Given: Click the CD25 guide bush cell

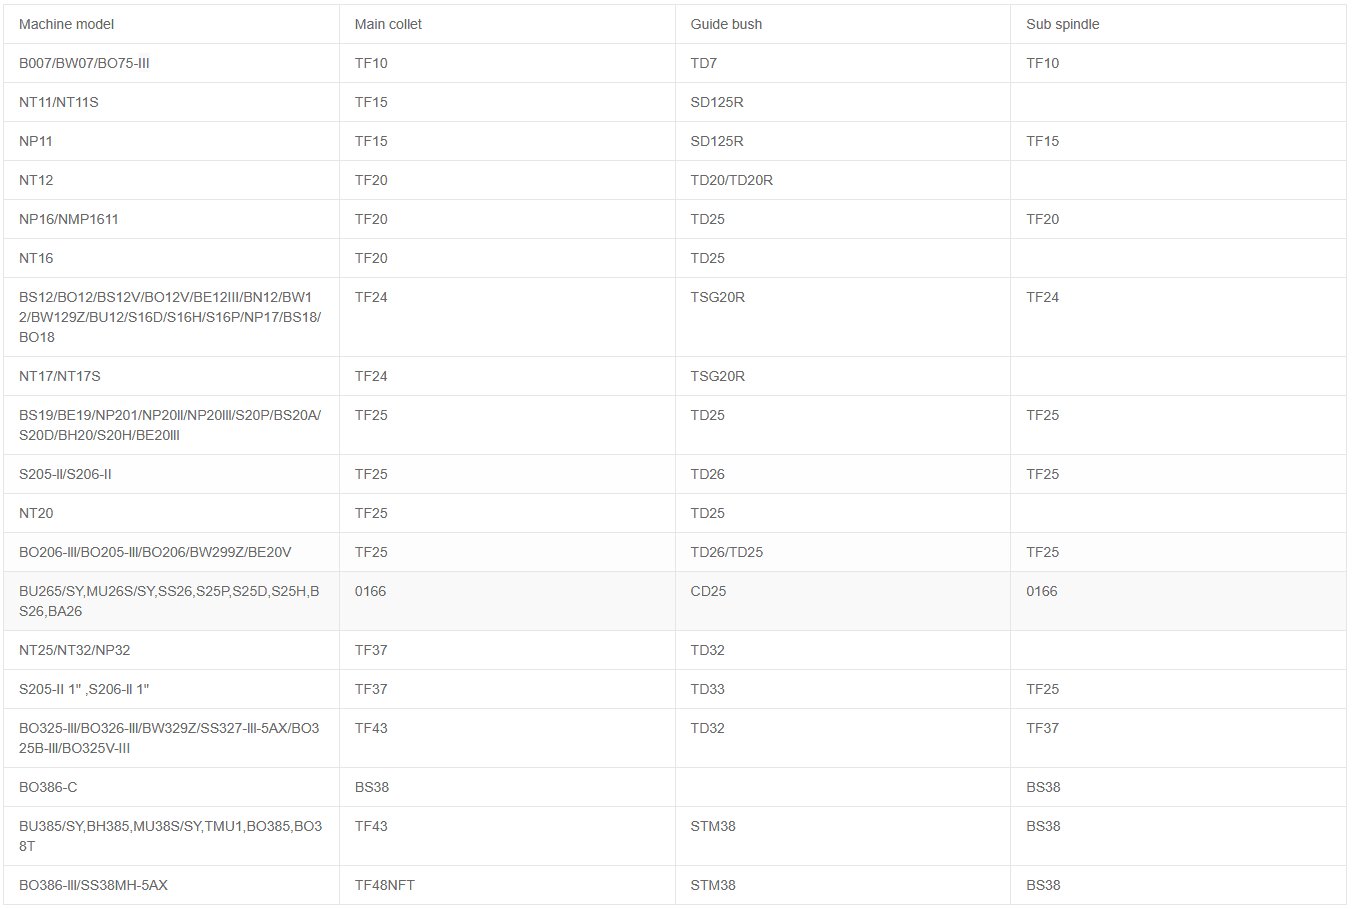Looking at the screenshot, I should click(x=843, y=601).
